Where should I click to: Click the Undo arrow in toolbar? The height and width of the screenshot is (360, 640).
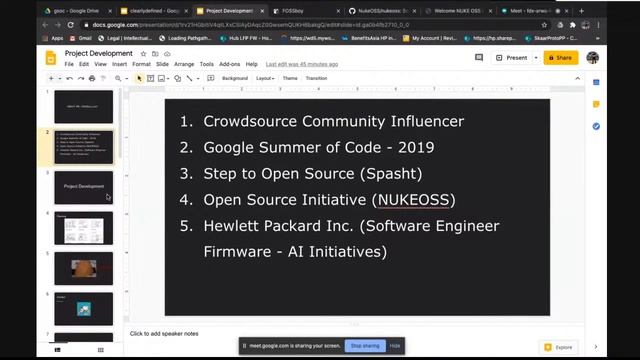click(x=70, y=78)
